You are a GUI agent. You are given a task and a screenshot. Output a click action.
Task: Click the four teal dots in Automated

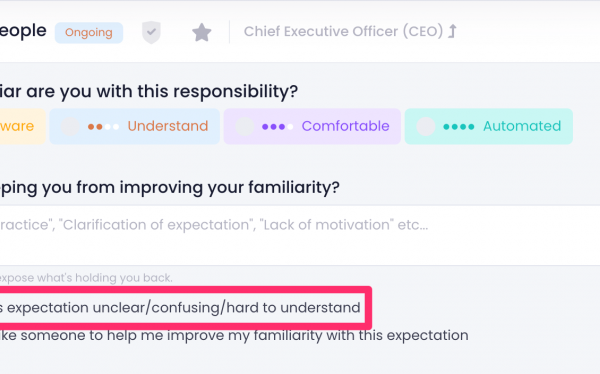(458, 126)
